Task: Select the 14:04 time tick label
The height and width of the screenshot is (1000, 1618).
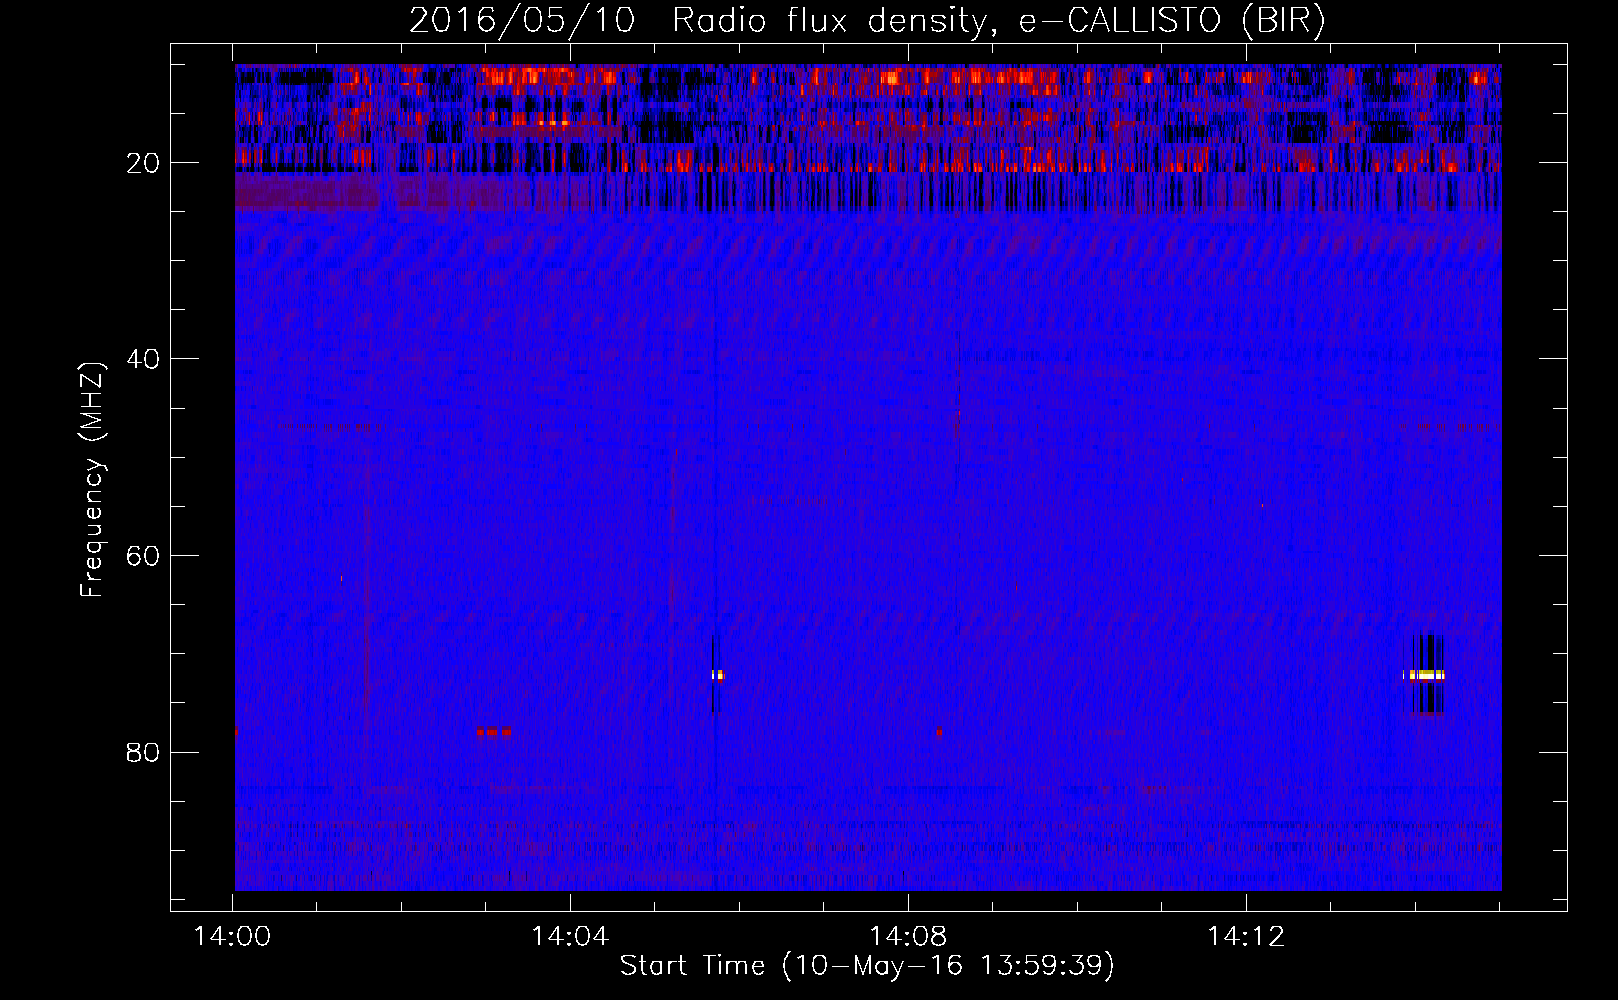Action: 570,936
